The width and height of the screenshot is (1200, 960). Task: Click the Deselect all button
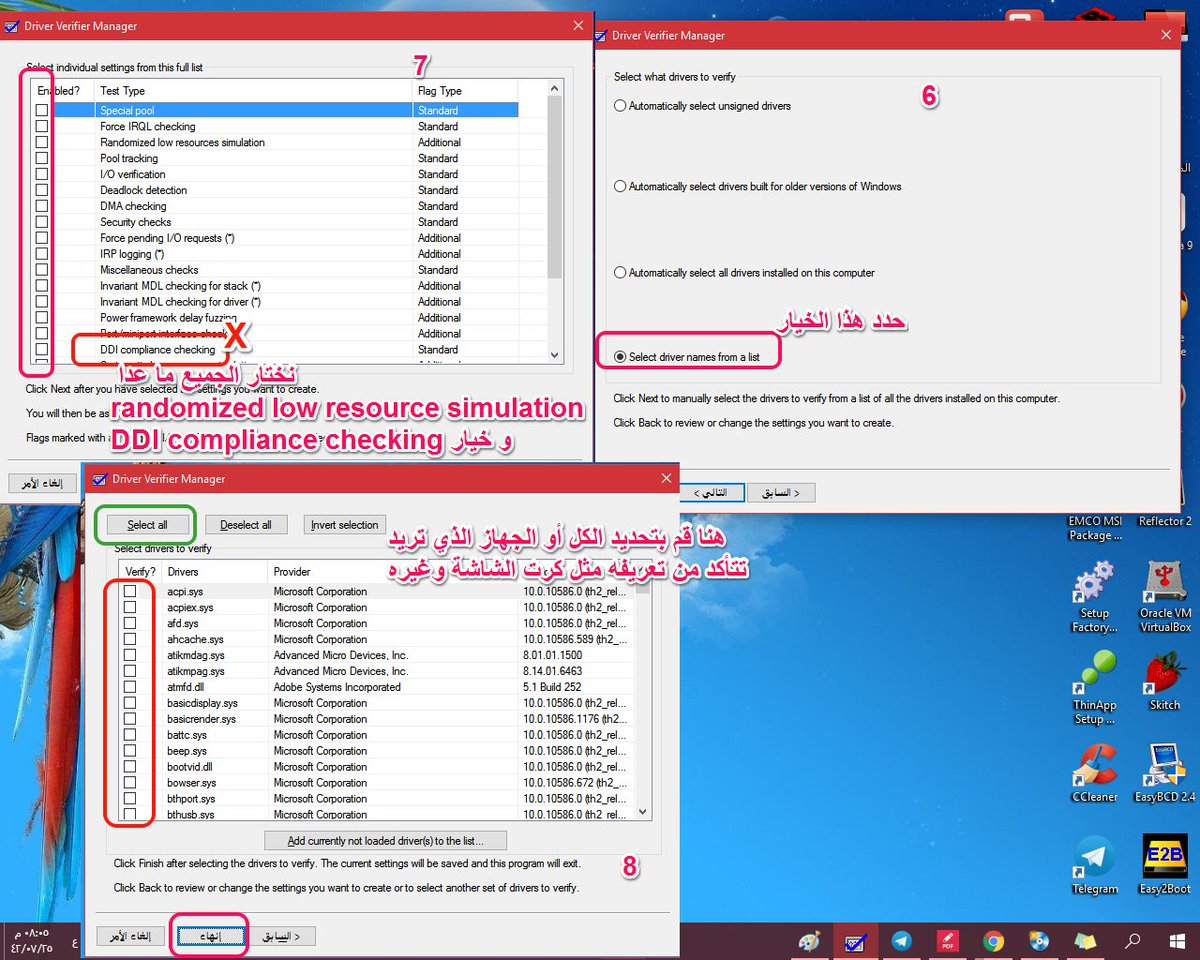pos(246,525)
